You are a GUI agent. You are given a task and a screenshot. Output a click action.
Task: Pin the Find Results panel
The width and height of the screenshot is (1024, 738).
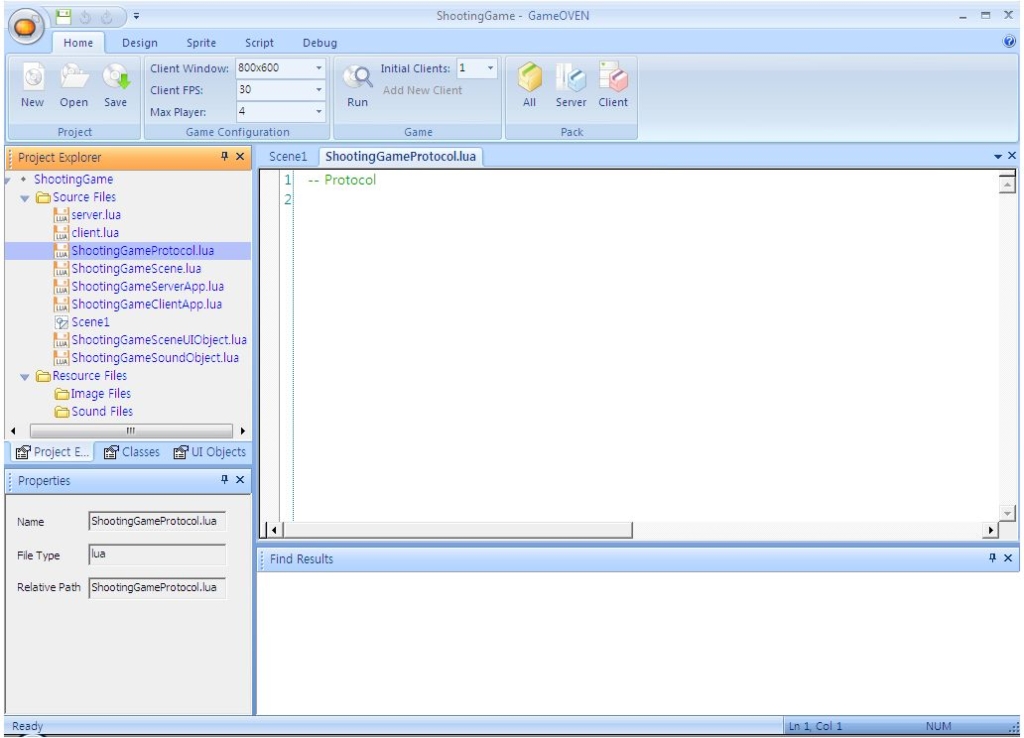[x=992, y=558]
